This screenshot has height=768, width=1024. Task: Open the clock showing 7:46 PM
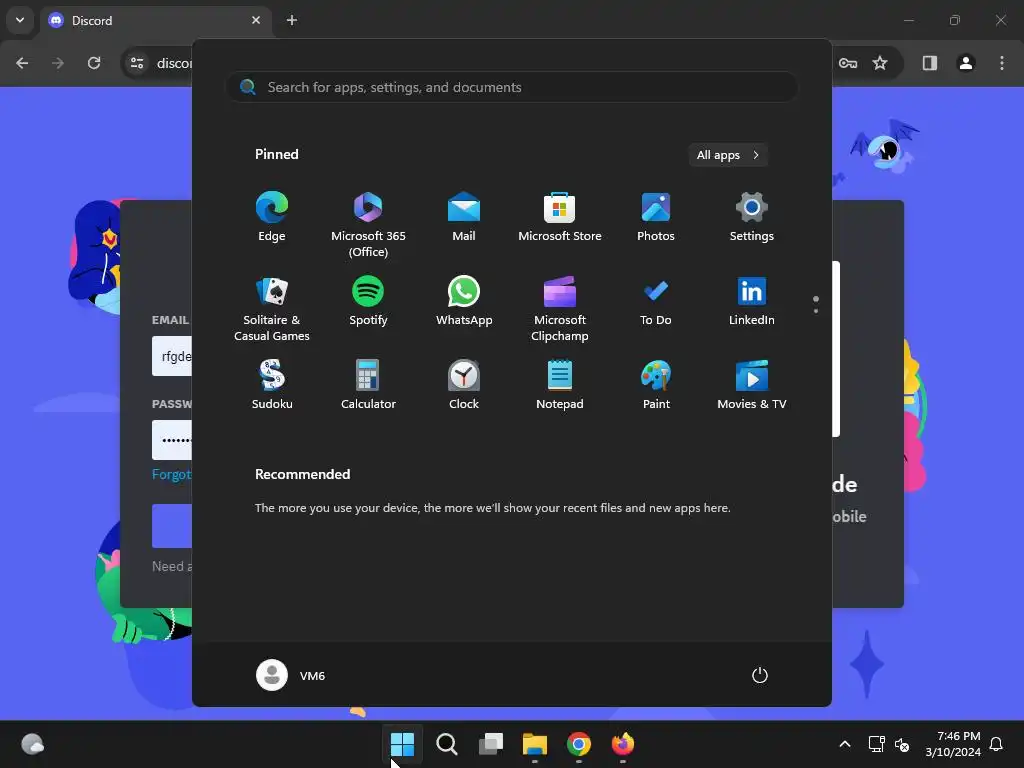click(953, 744)
